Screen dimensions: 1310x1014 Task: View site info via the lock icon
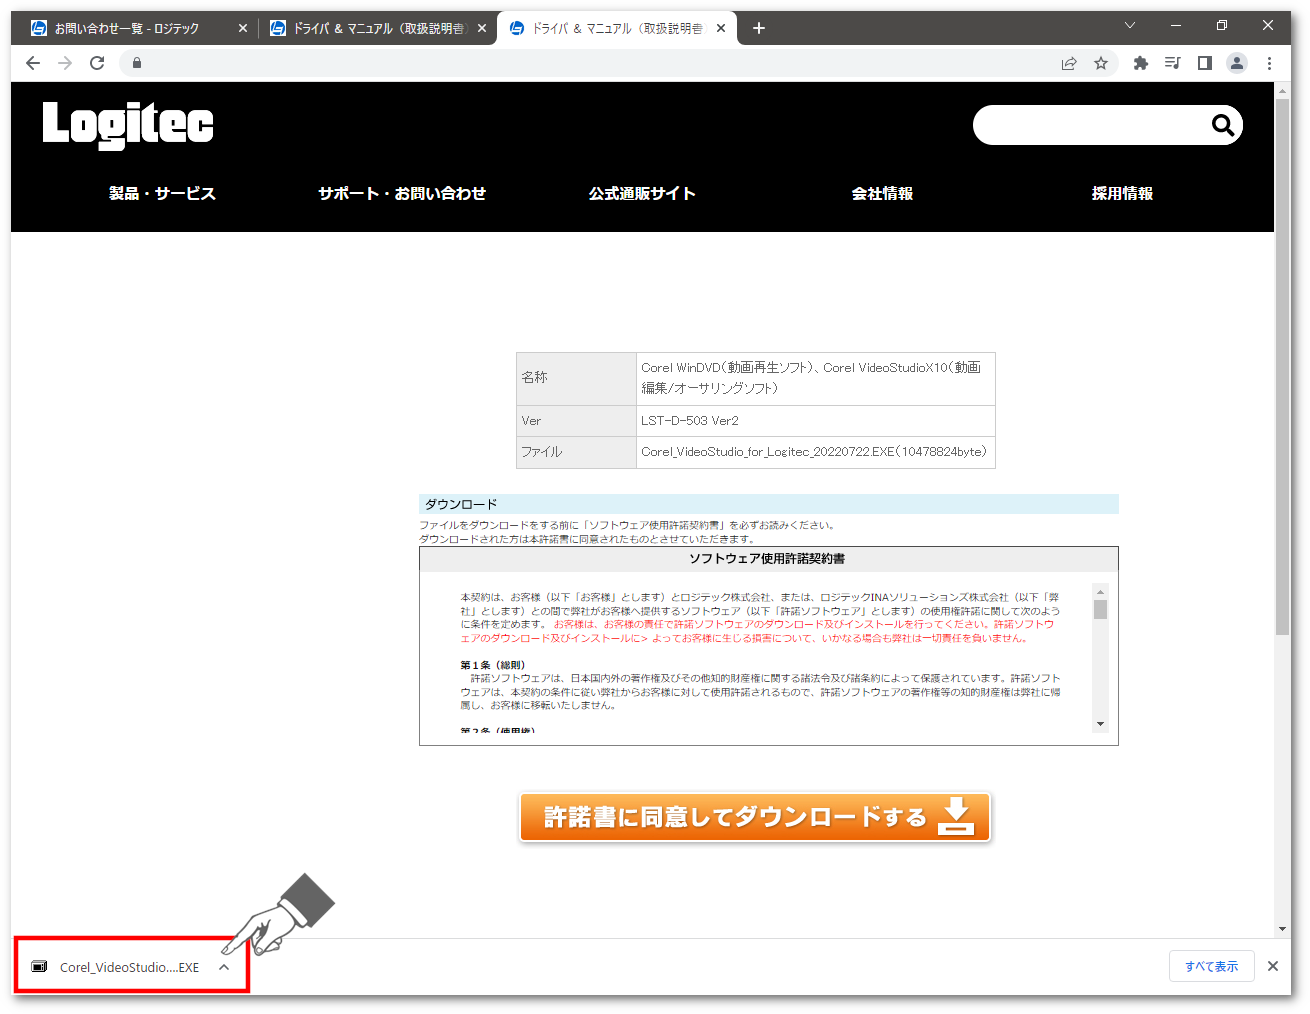coord(137,63)
